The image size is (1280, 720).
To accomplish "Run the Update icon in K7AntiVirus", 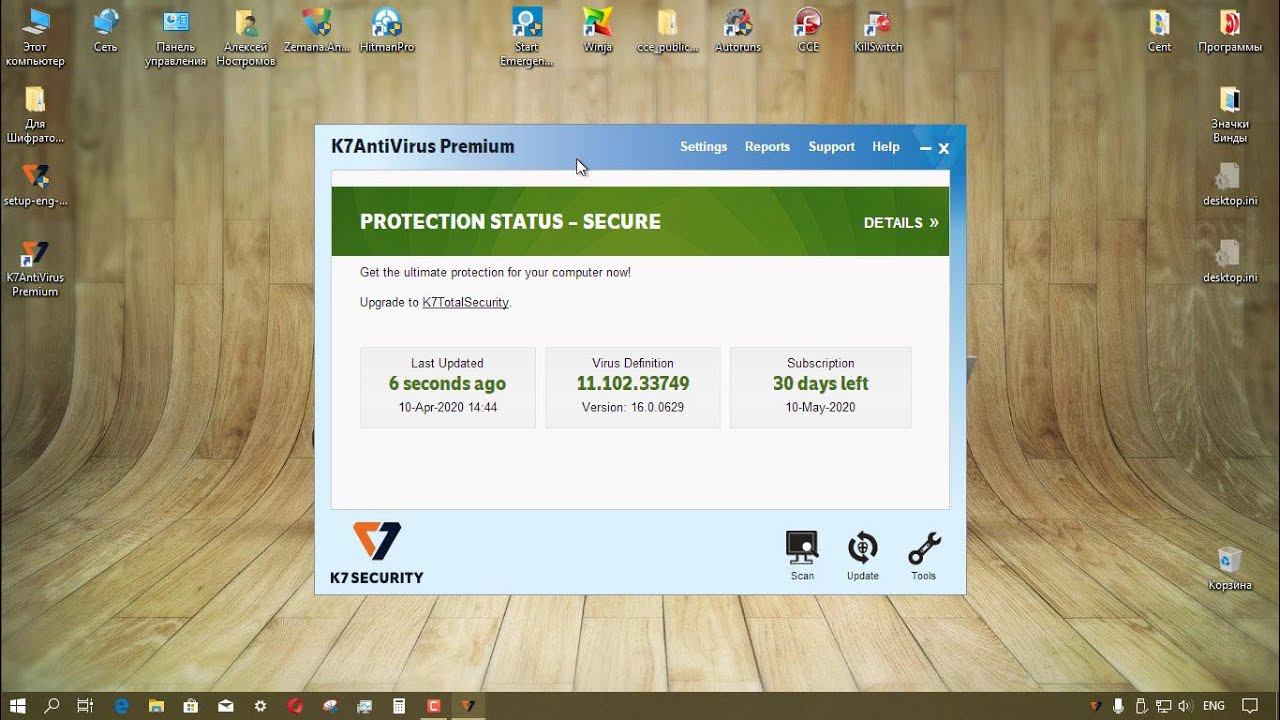I will tap(862, 555).
